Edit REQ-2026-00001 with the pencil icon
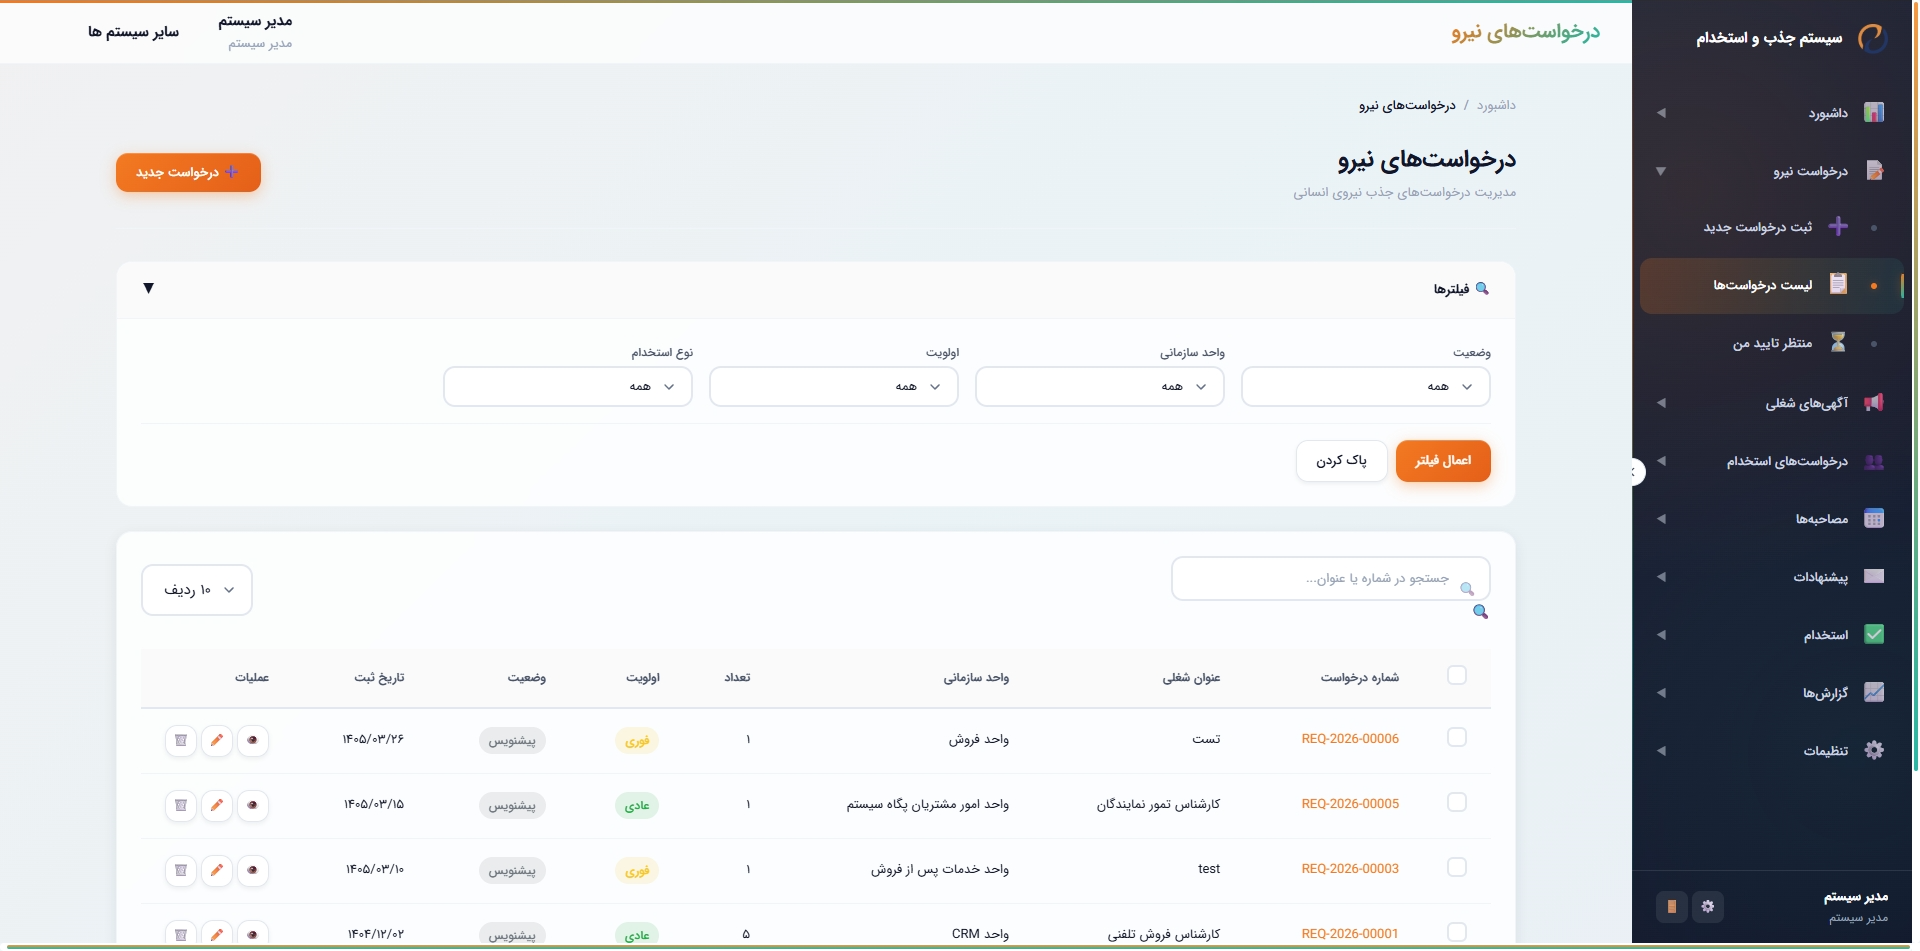The width and height of the screenshot is (1920, 951). pyautogui.click(x=217, y=934)
